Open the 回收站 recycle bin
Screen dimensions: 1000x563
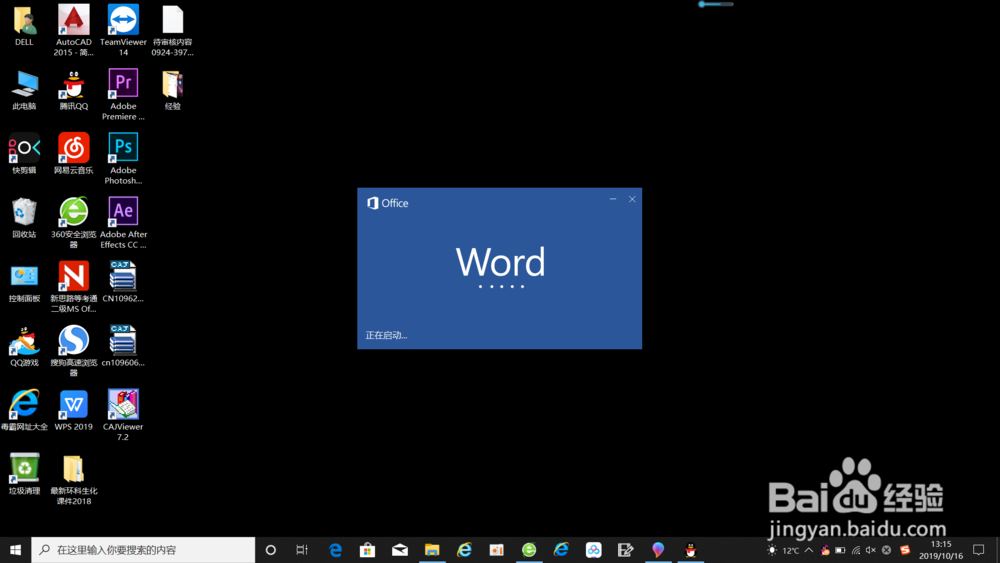click(x=24, y=218)
